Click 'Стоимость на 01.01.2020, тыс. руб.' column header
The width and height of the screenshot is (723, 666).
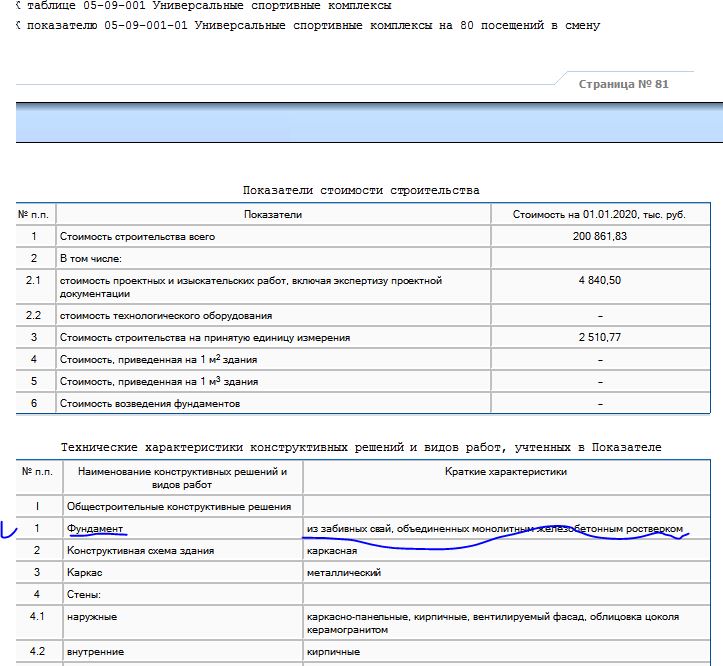(599, 214)
